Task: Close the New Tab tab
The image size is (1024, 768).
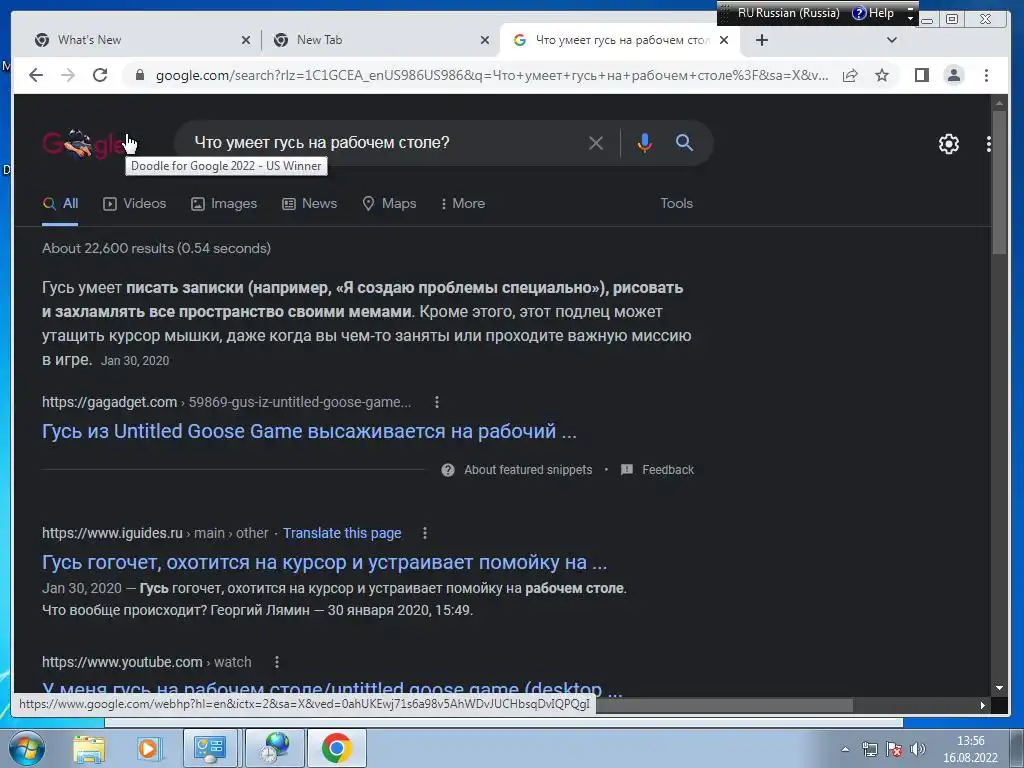Action: pos(485,40)
